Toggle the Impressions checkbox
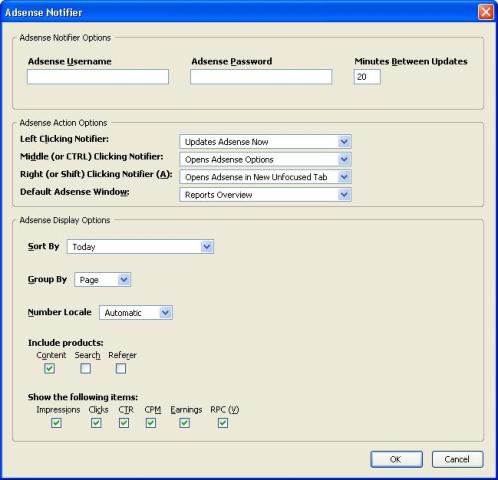 click(x=56, y=423)
